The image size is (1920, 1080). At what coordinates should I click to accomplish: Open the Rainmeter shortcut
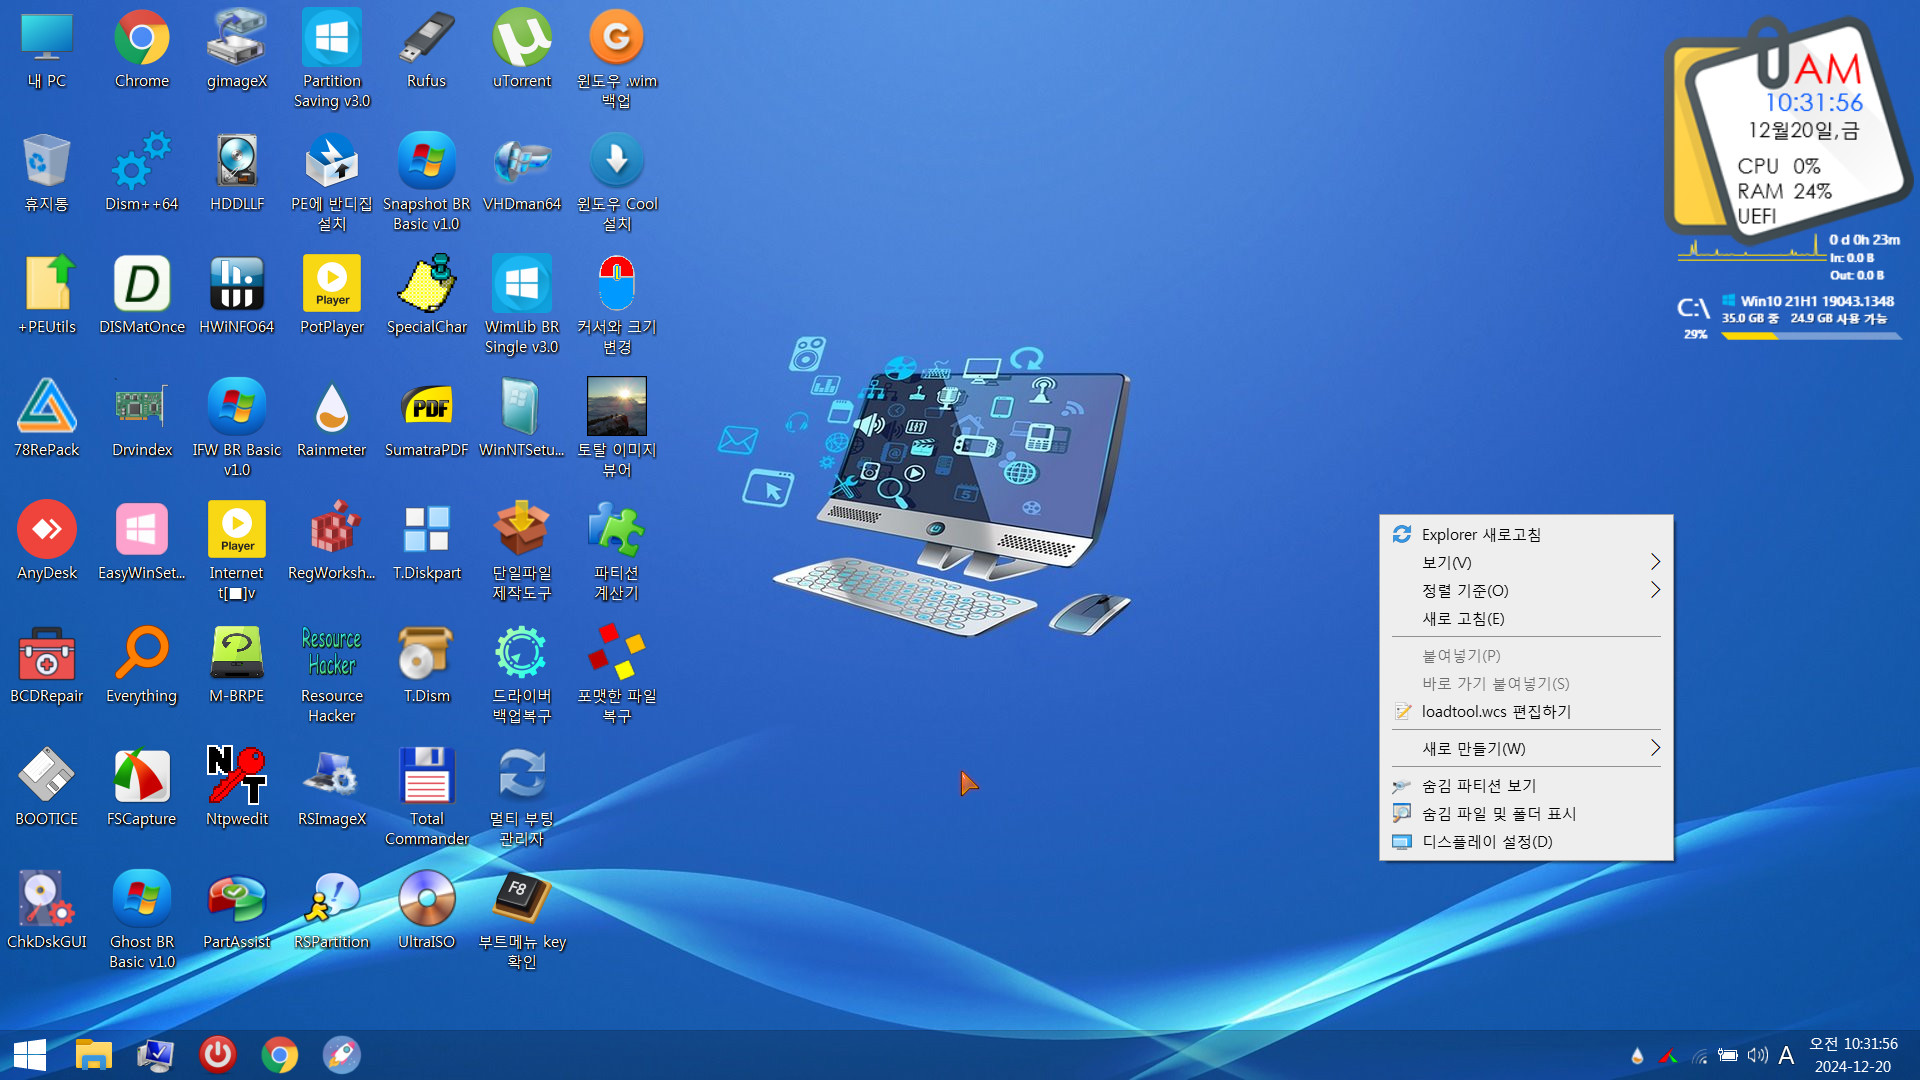click(332, 418)
